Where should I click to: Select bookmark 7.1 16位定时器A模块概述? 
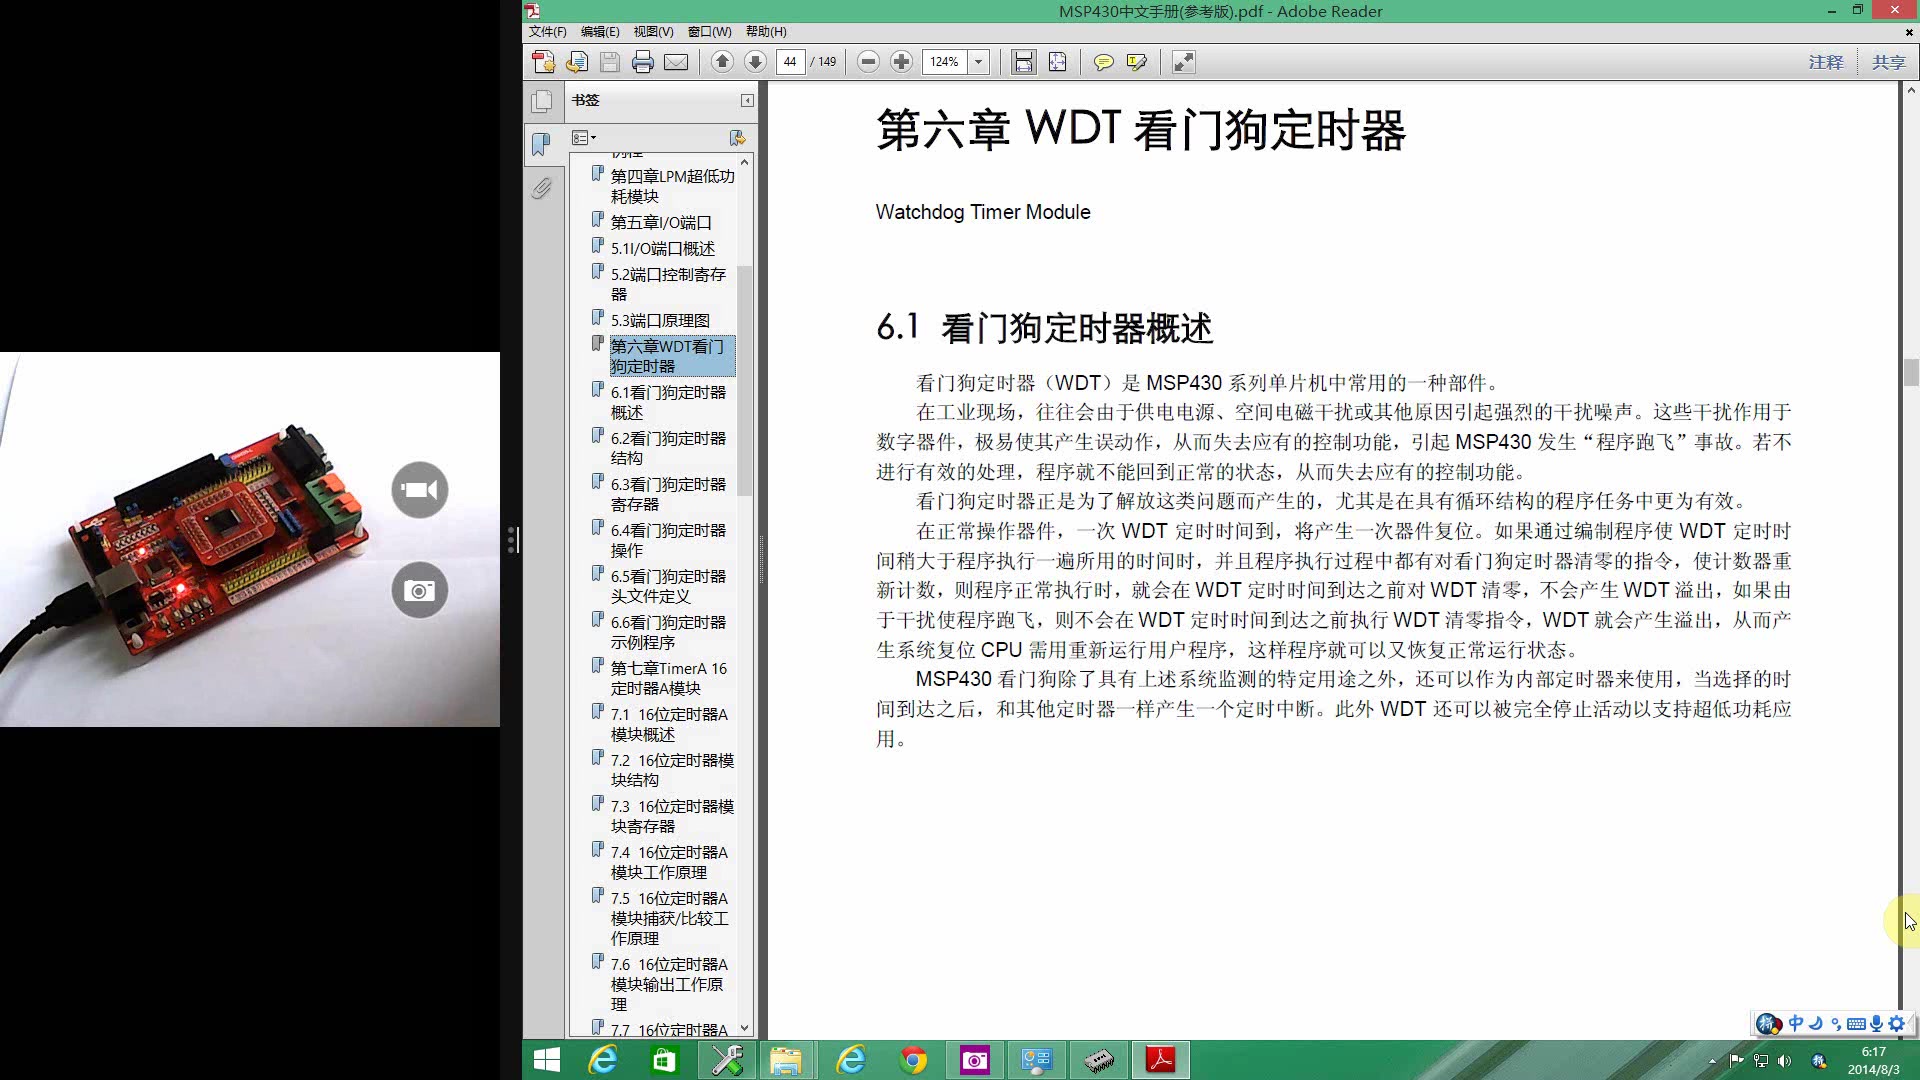coord(669,724)
